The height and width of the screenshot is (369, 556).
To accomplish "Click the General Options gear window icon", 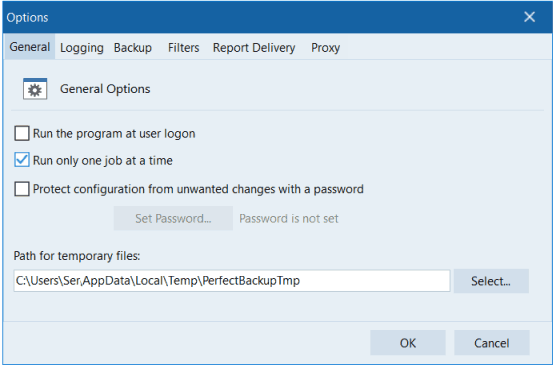I will pos(35,89).
